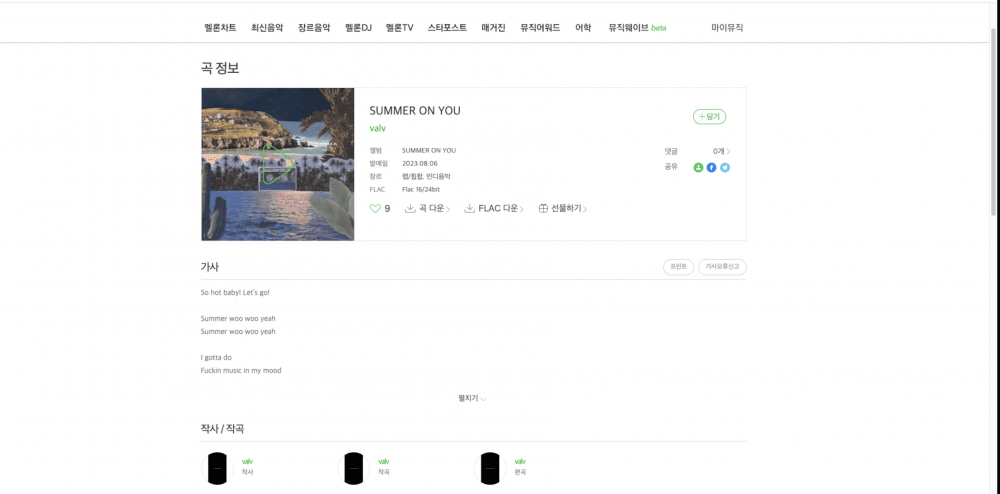
Task: Click the Facebook share icon
Action: pos(712,167)
